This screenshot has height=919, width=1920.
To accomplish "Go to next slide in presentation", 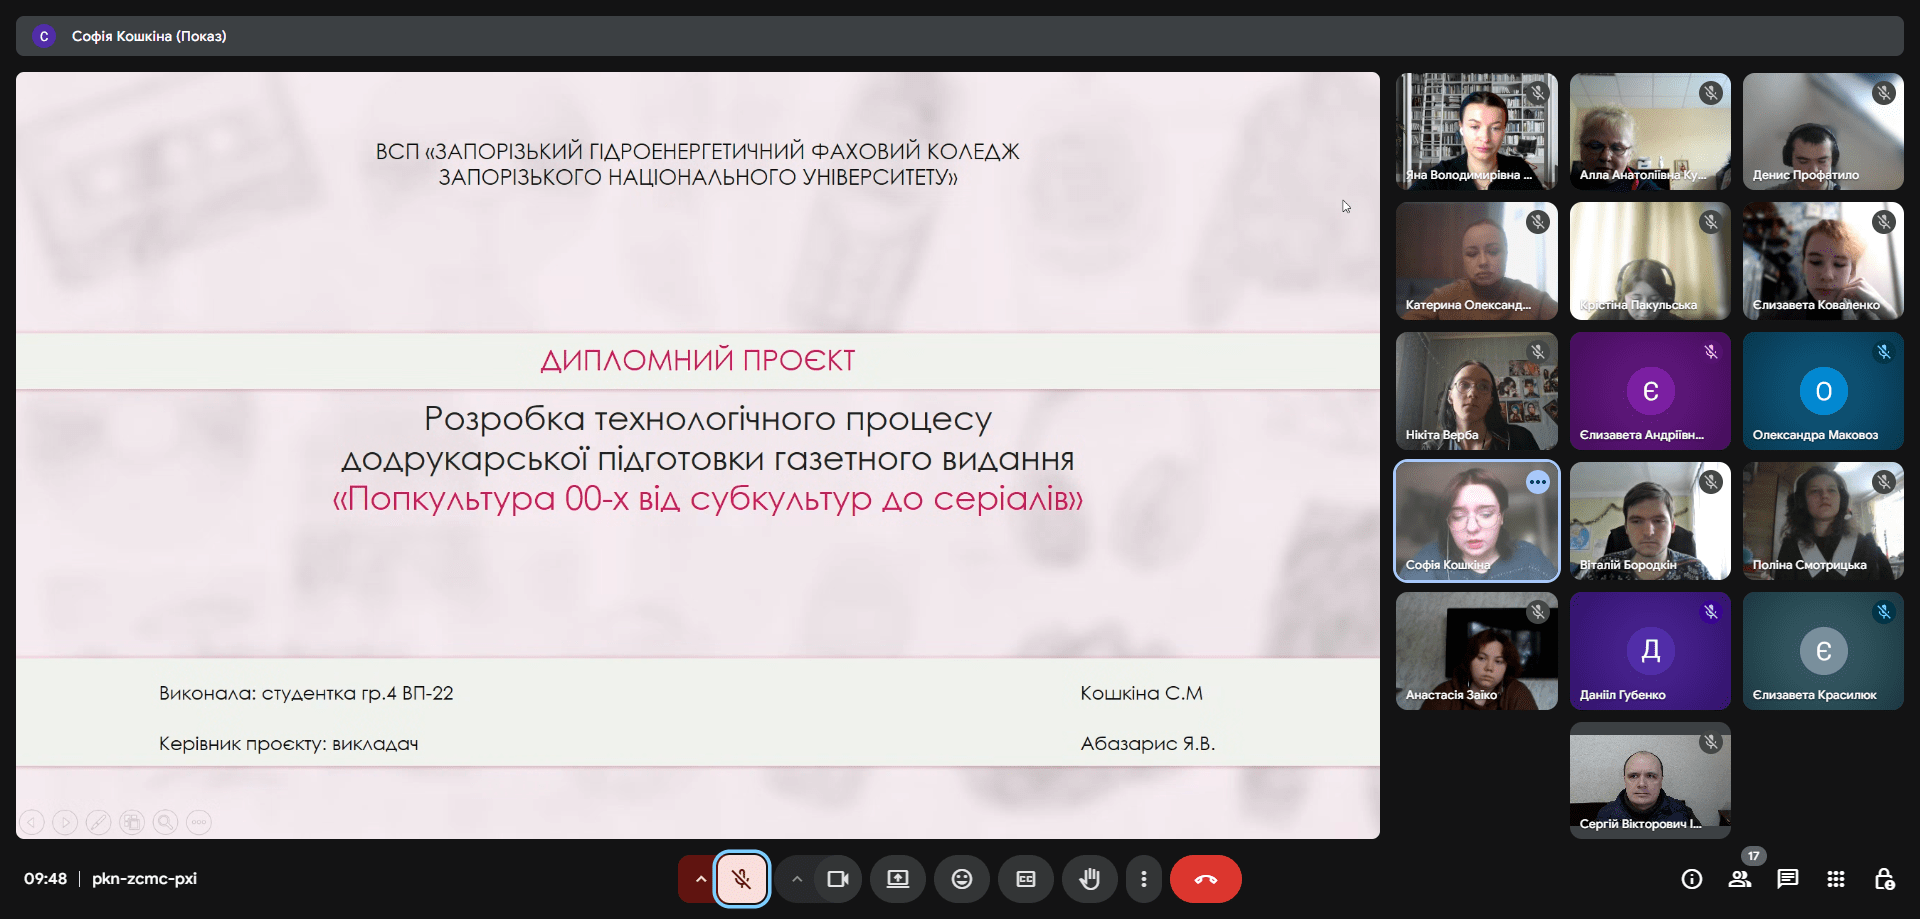I will click(65, 822).
